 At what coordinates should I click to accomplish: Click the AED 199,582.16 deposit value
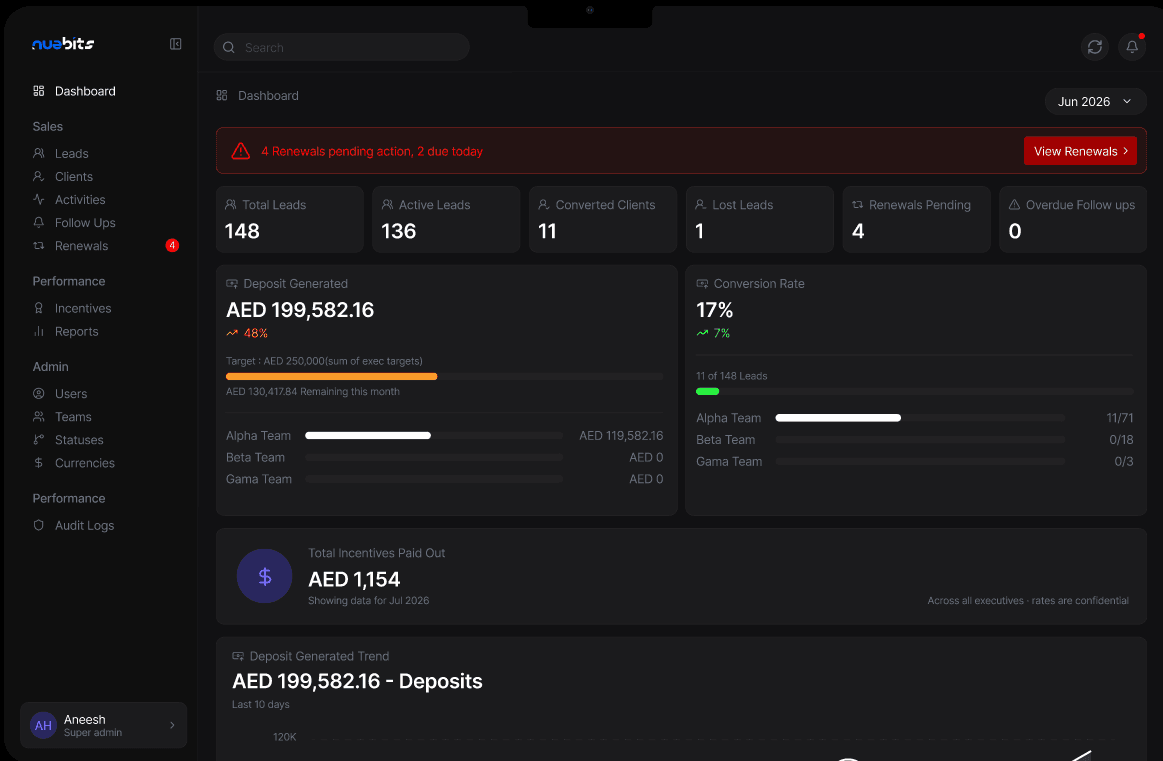[x=300, y=310]
